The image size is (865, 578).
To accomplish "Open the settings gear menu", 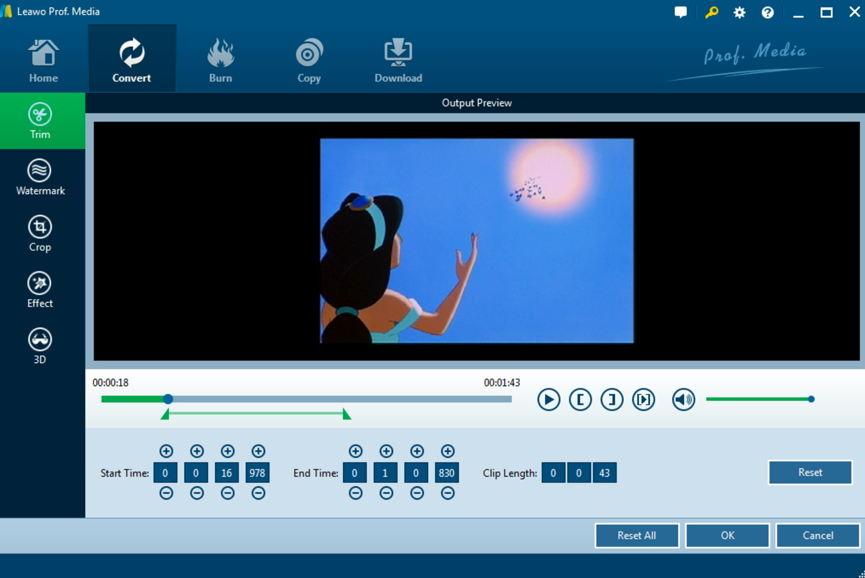I will [738, 12].
